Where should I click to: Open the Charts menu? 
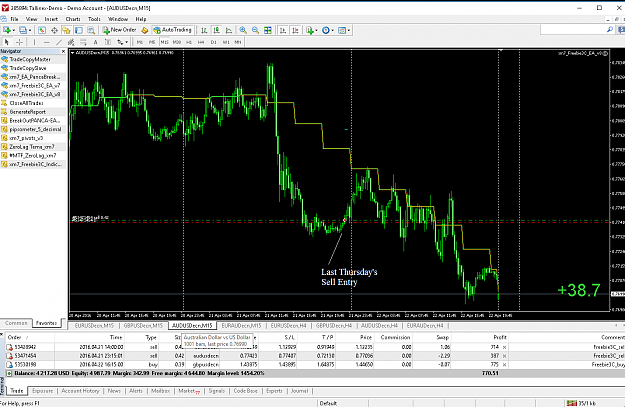[73, 19]
